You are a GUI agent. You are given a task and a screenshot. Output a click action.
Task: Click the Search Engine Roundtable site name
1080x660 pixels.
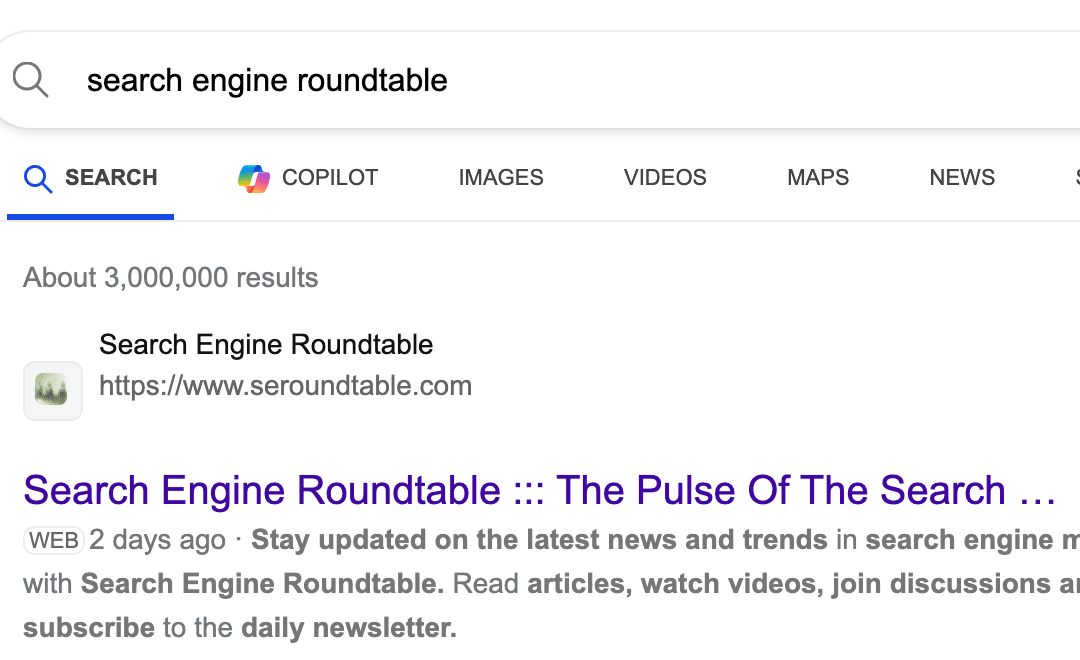point(266,344)
